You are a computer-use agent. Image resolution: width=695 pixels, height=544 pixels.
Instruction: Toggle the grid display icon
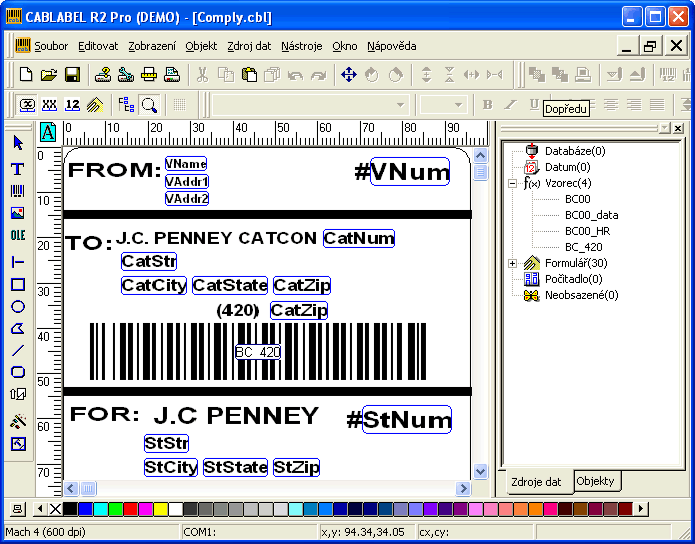179,105
